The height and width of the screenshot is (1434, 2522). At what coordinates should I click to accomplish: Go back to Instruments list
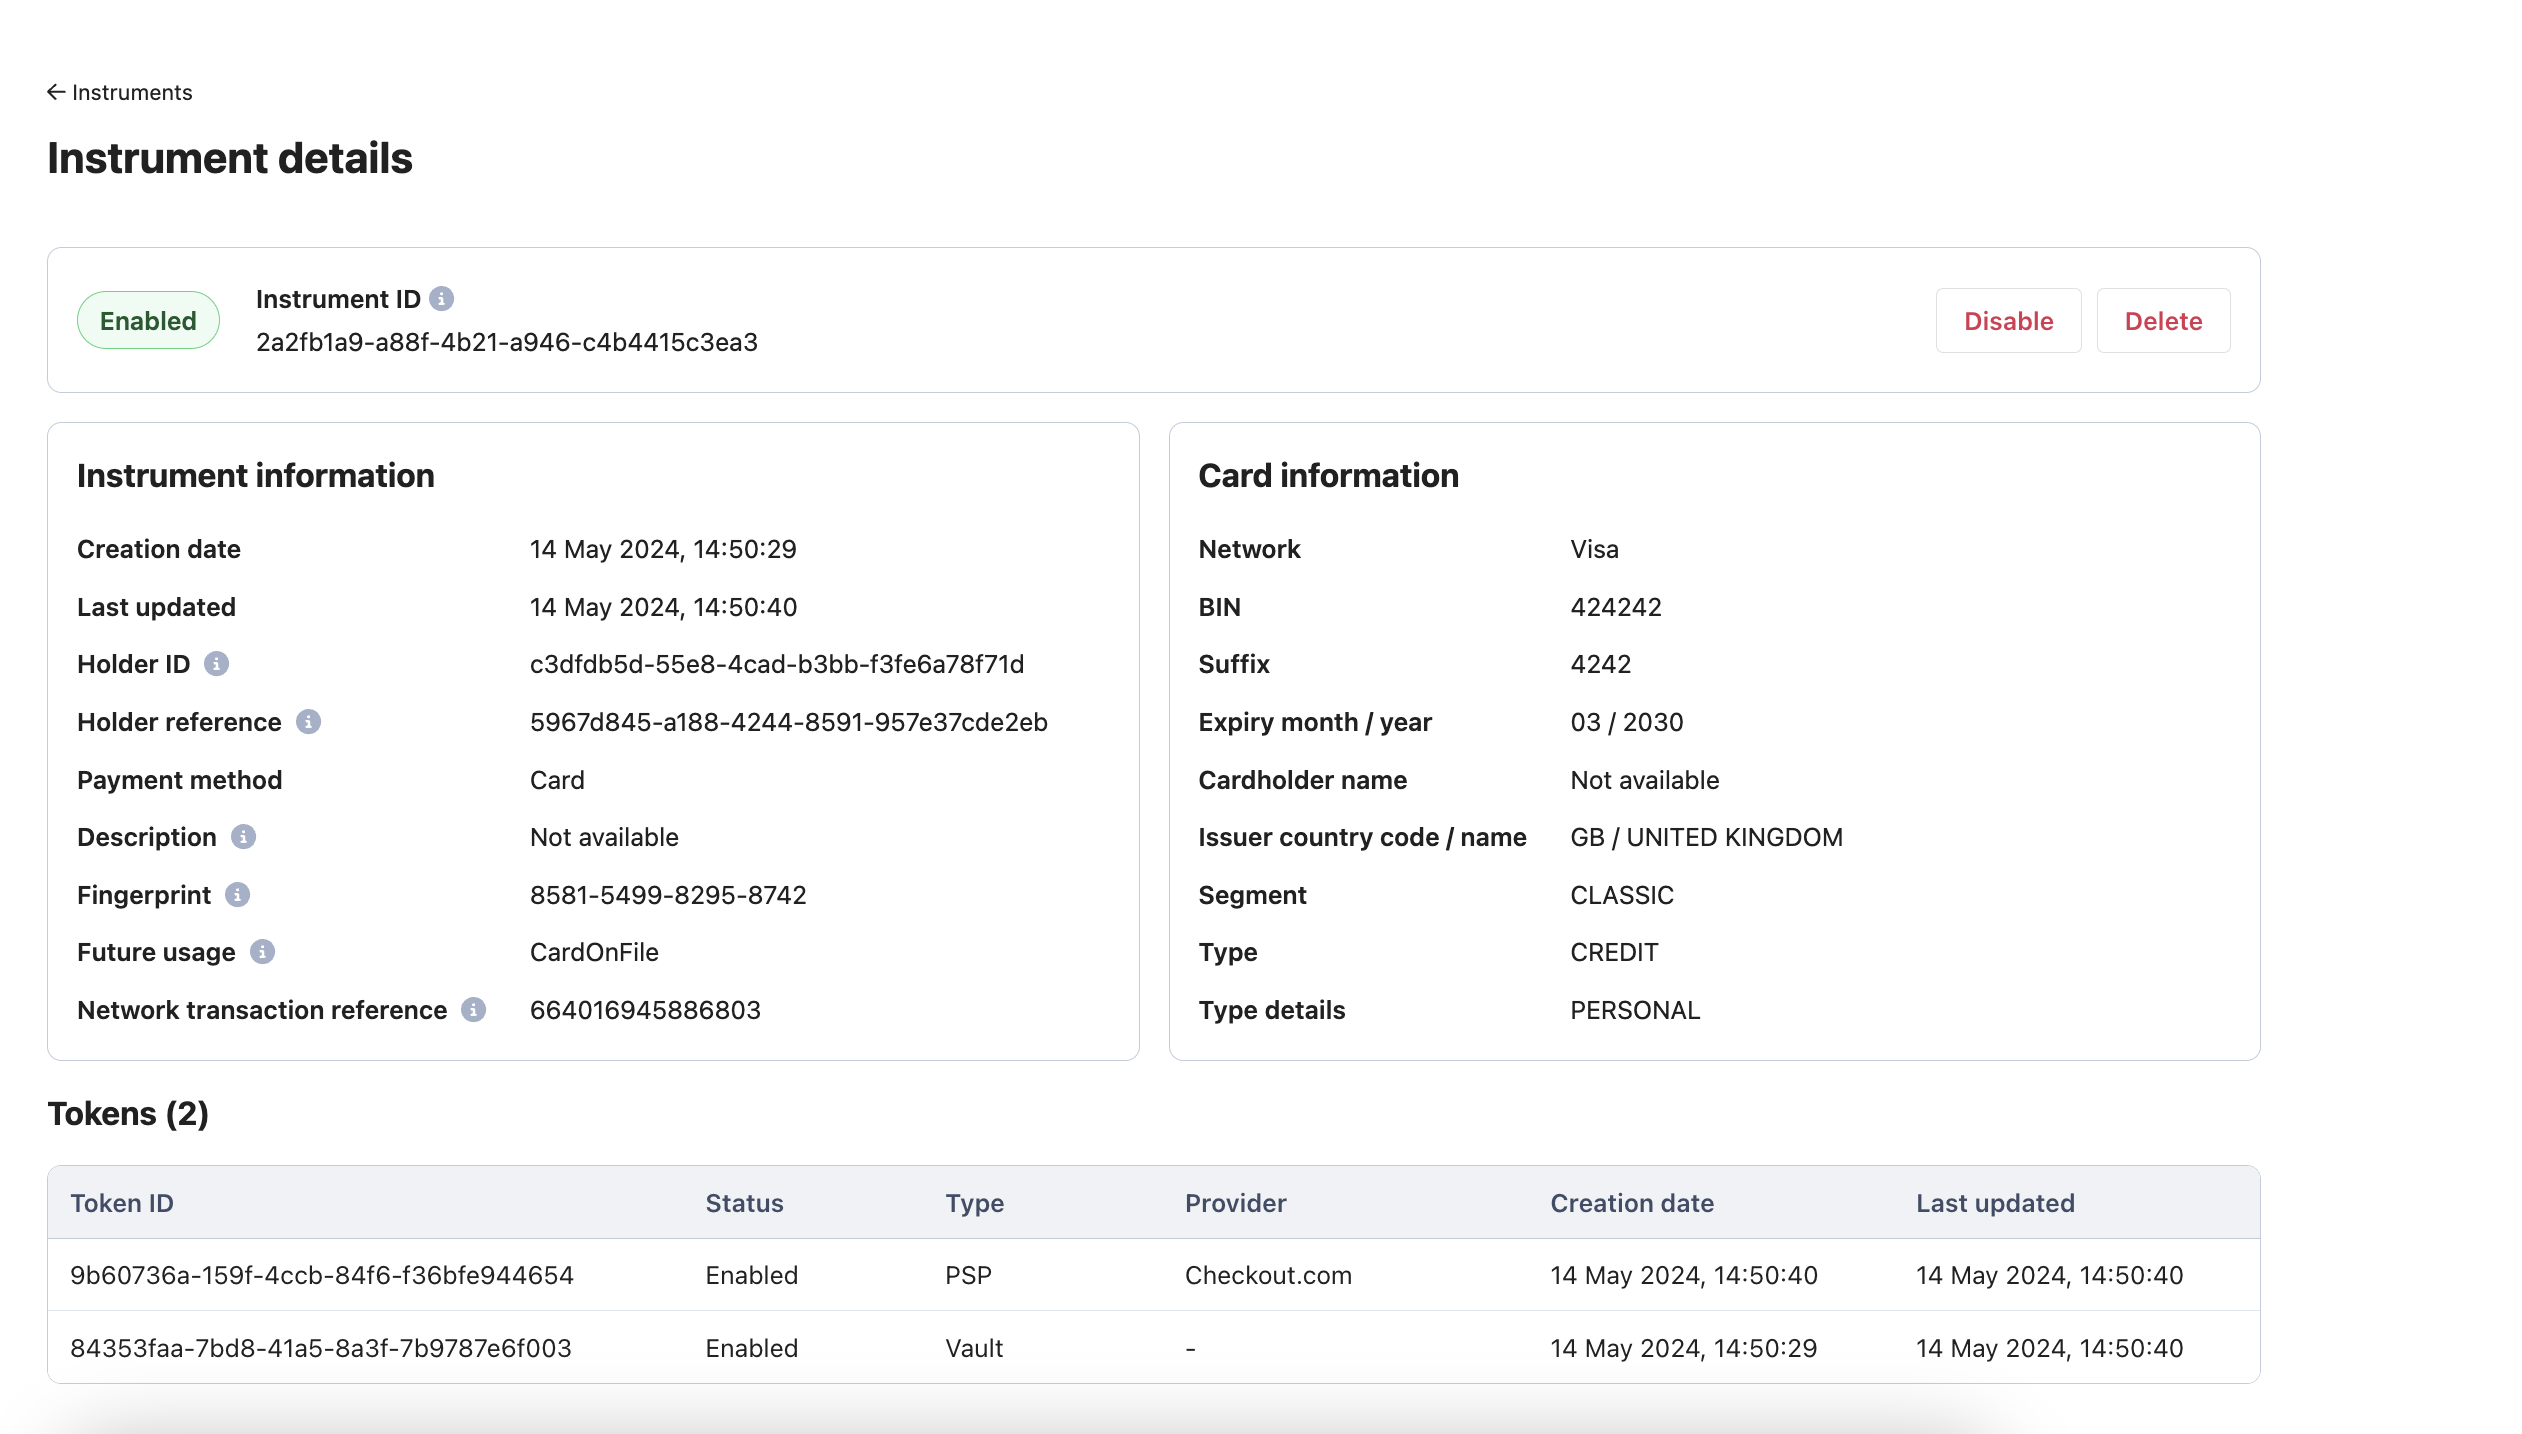coord(120,92)
